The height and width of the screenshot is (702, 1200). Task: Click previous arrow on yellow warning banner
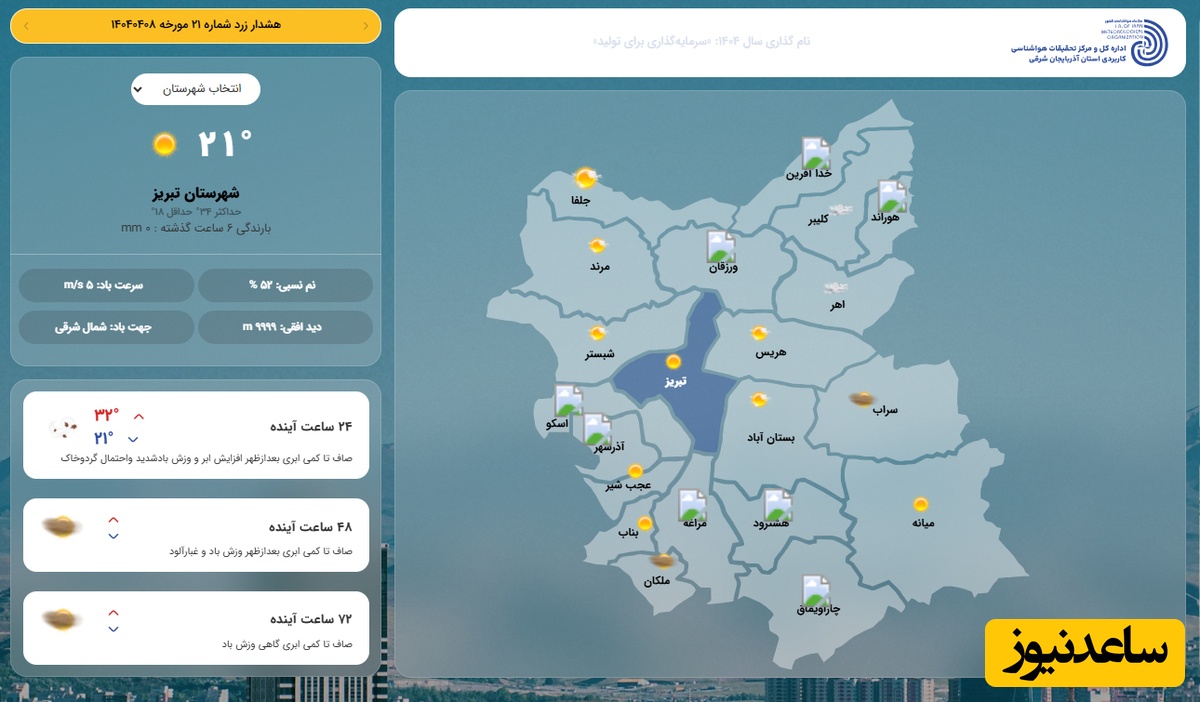(x=366, y=25)
